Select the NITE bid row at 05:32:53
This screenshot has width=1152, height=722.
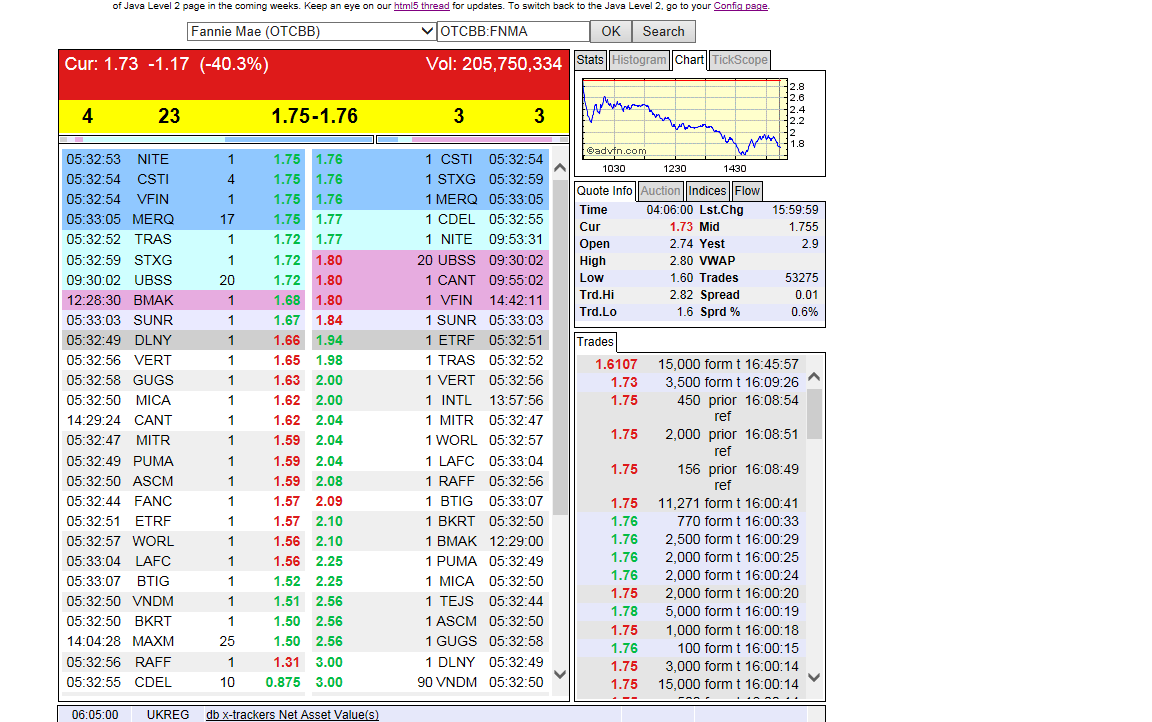(184, 159)
